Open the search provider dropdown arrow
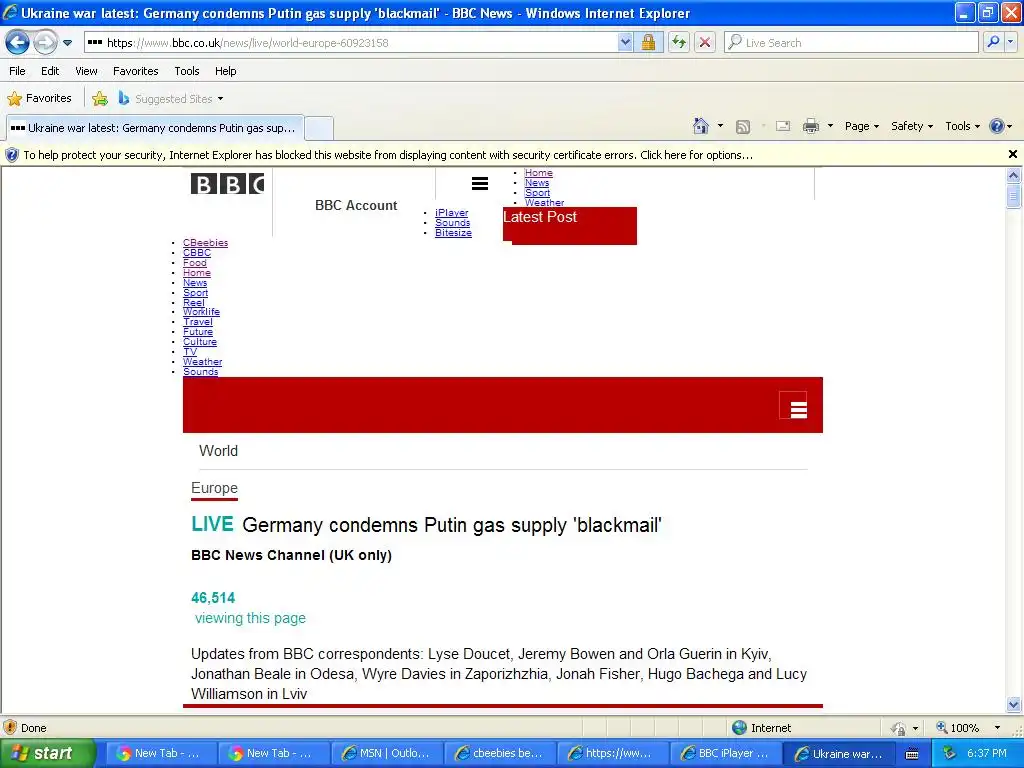Image resolution: width=1024 pixels, height=768 pixels. [1011, 42]
